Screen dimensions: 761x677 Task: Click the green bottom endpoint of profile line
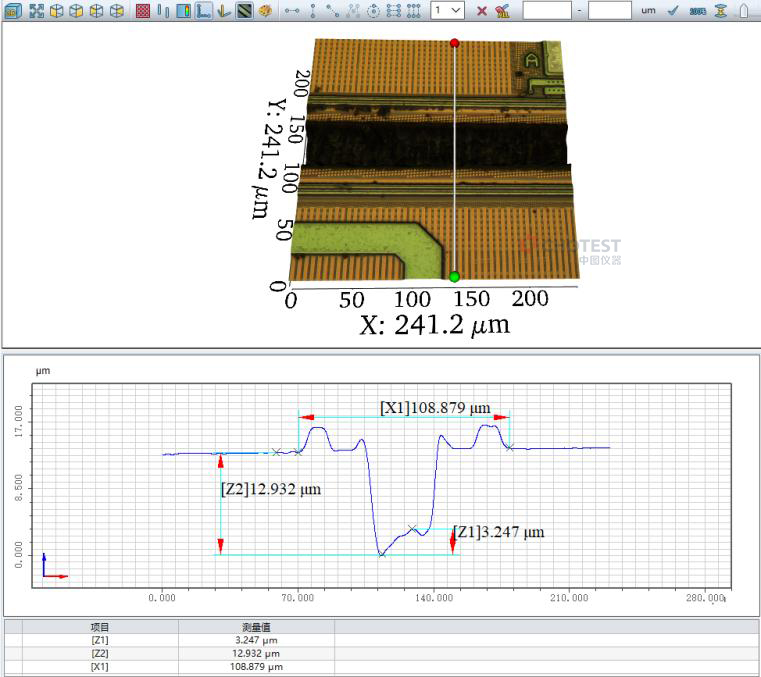(x=454, y=276)
